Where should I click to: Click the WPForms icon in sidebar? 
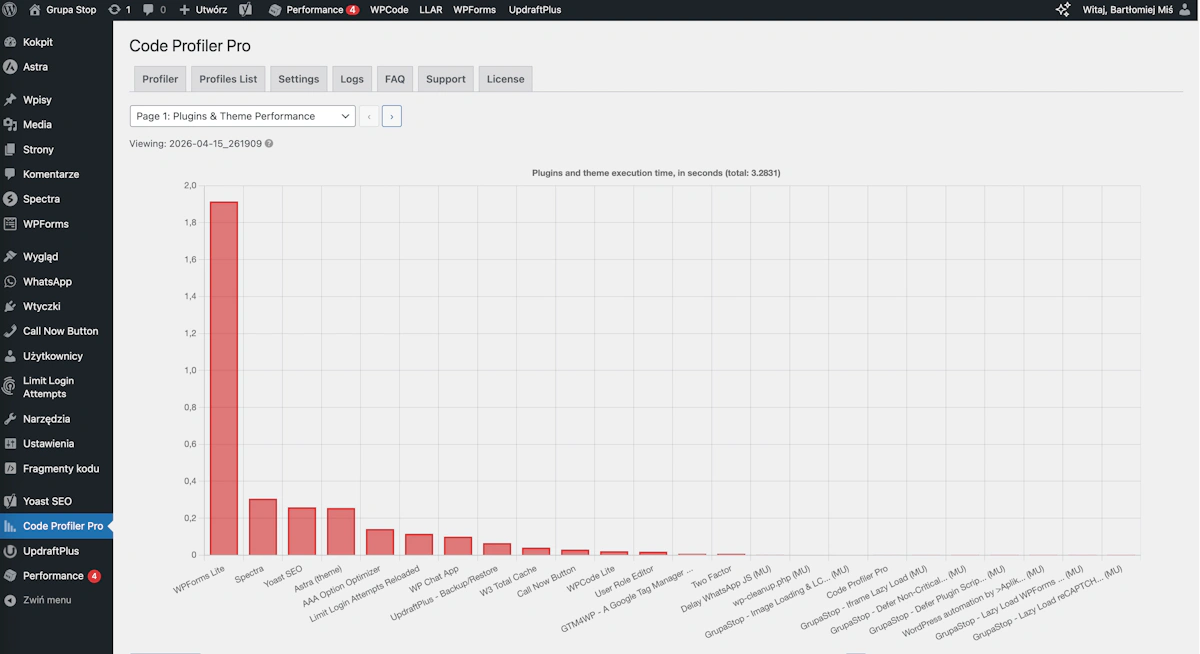click(x=10, y=224)
